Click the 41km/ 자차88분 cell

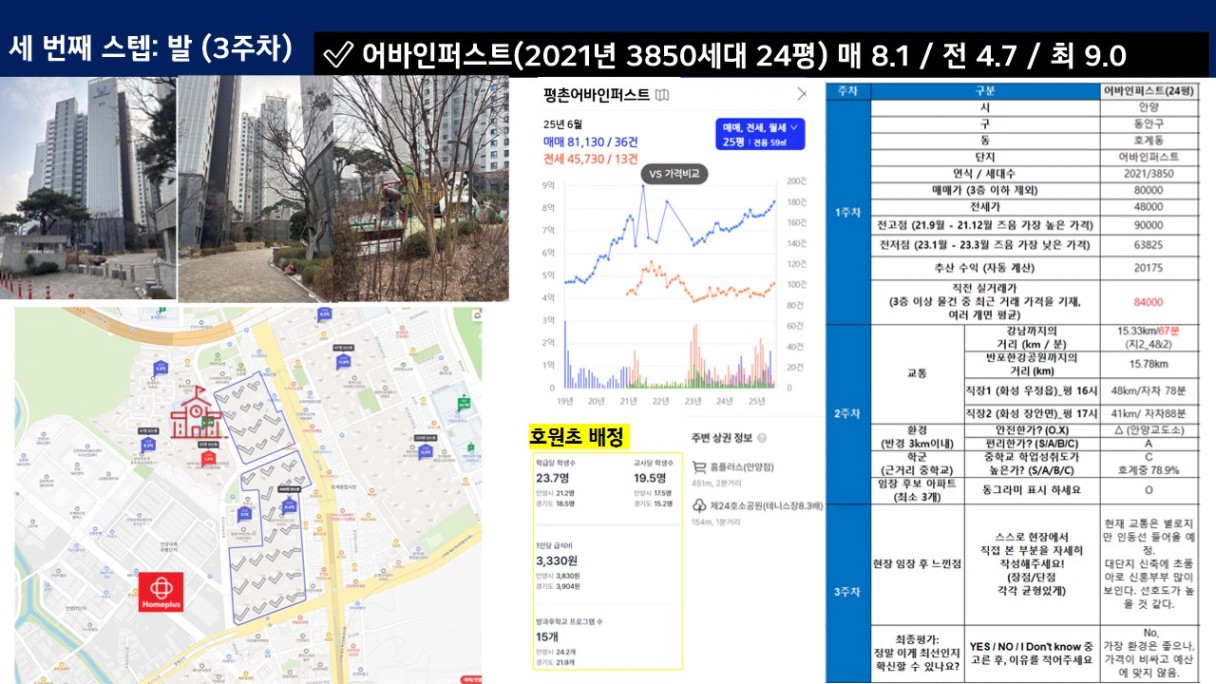click(x=1147, y=413)
